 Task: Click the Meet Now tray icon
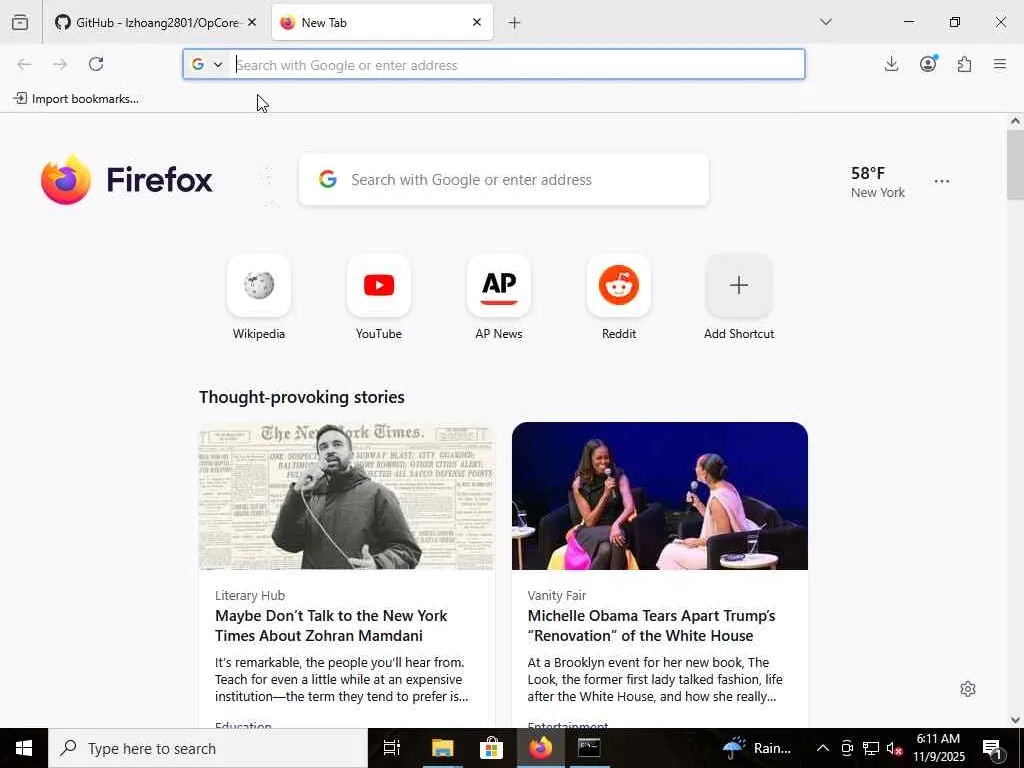(847, 748)
